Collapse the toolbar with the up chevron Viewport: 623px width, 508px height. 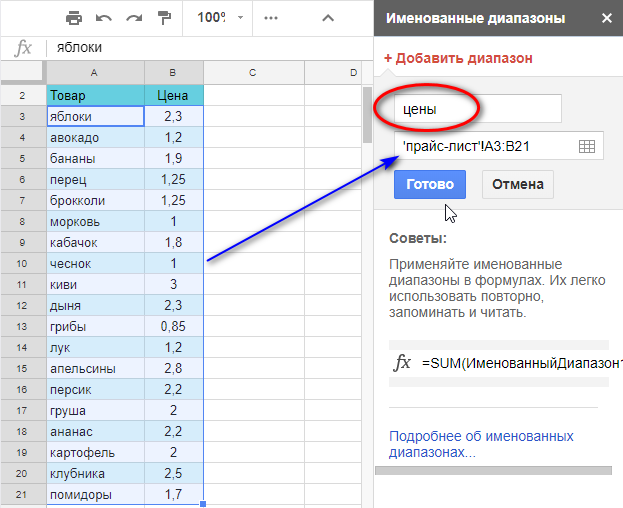[328, 18]
